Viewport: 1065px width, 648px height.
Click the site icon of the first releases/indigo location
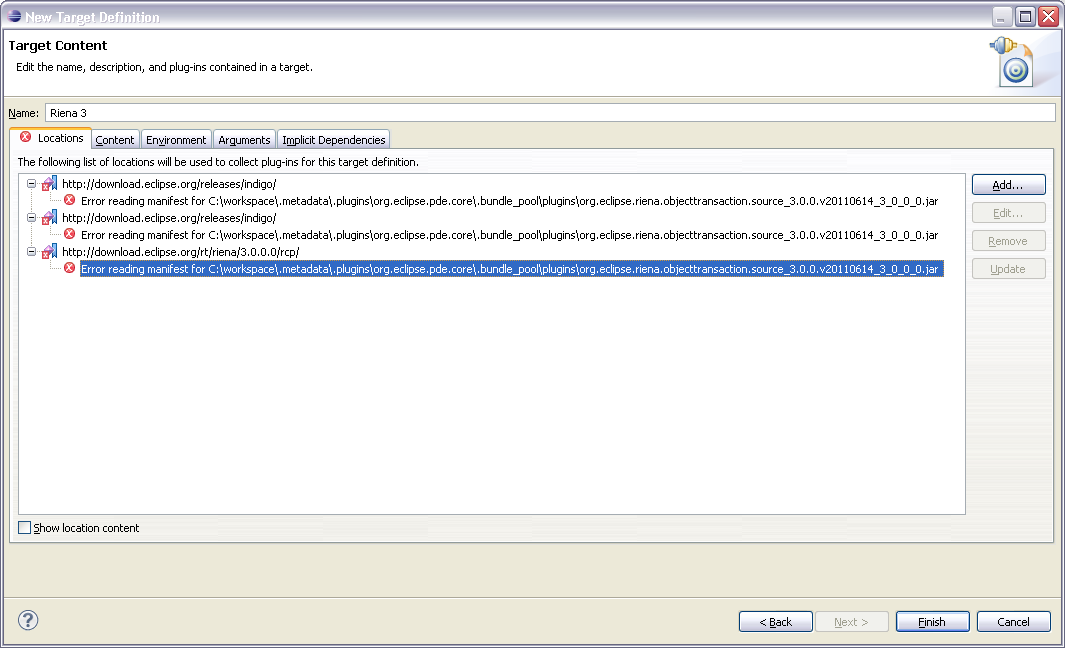pyautogui.click(x=50, y=183)
